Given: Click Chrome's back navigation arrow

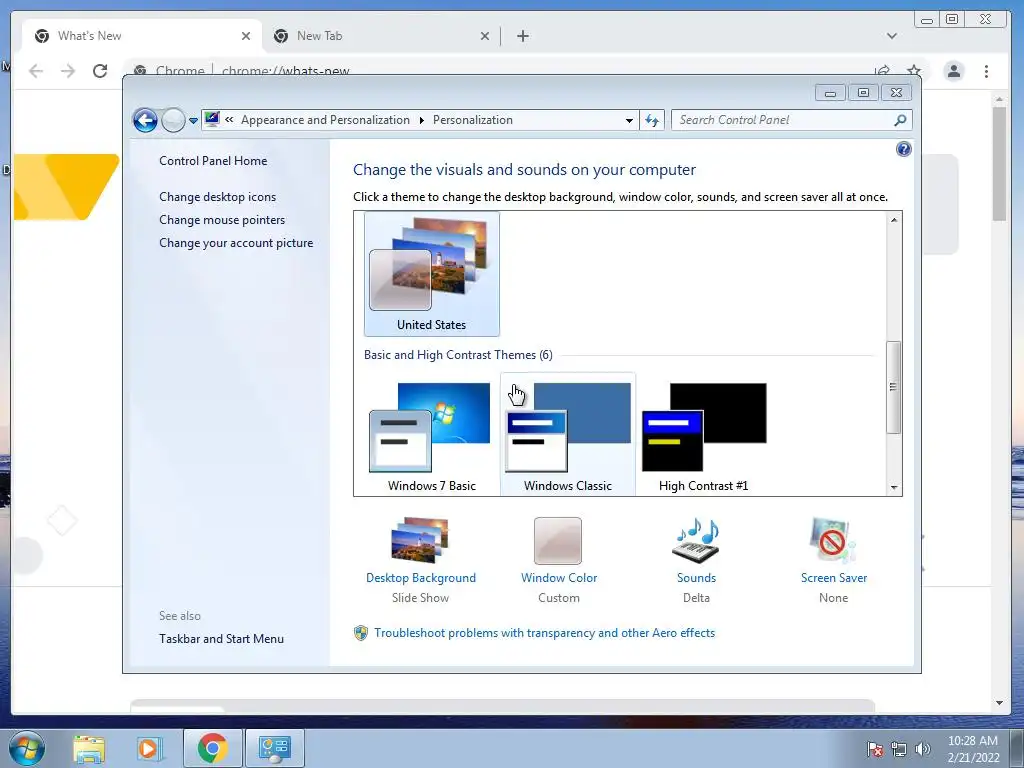Looking at the screenshot, I should point(36,71).
